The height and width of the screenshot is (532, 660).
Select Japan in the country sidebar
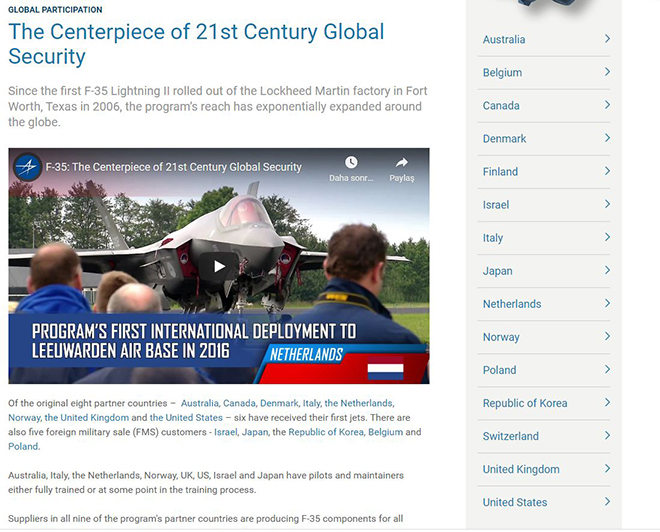[x=498, y=271]
